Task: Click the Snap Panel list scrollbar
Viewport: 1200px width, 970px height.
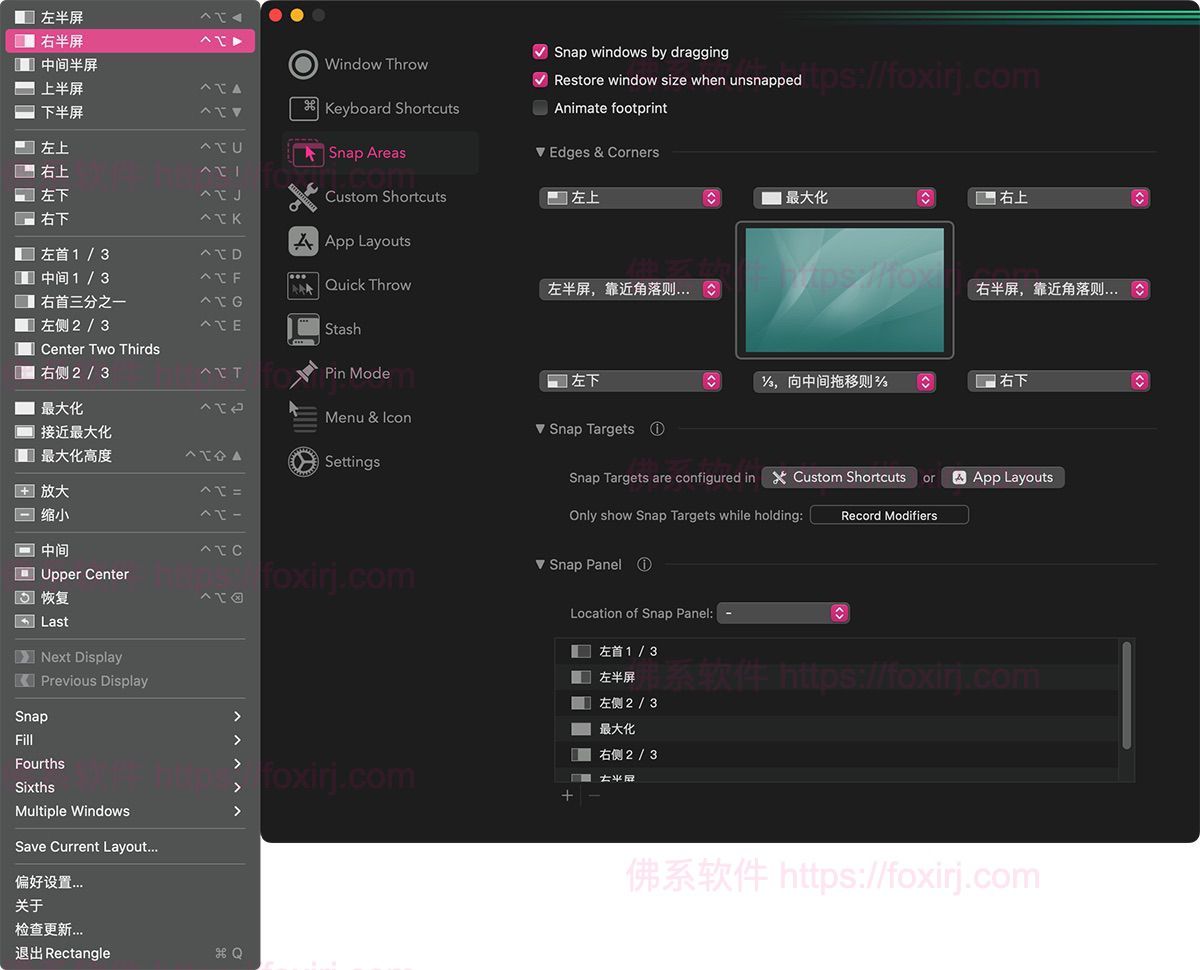Action: pos(1127,695)
